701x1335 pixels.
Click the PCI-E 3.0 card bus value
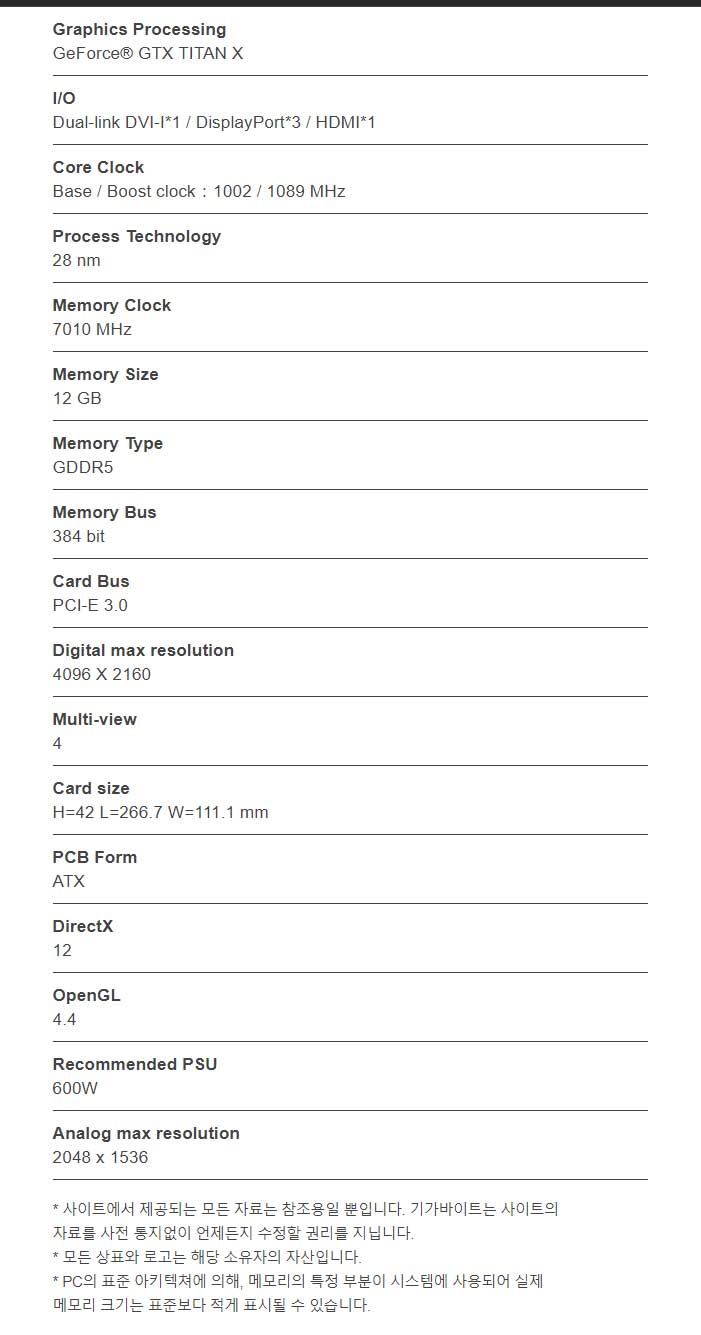pos(90,606)
